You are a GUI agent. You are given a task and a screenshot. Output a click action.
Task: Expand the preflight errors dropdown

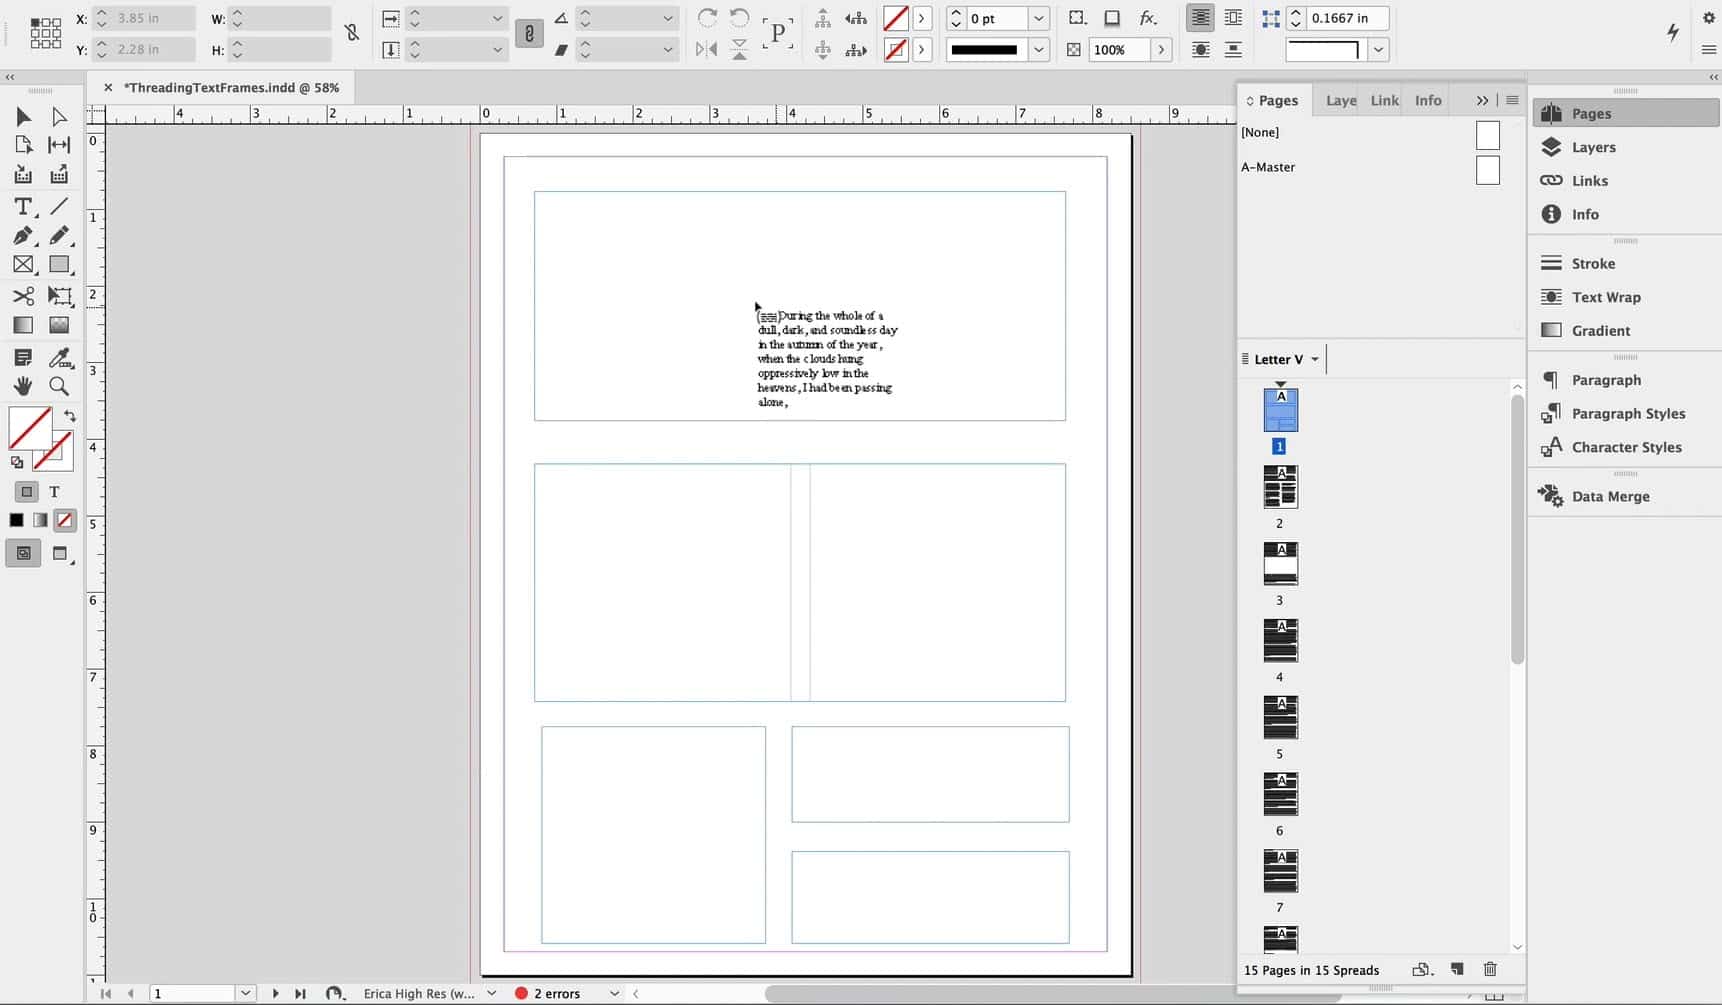(614, 993)
